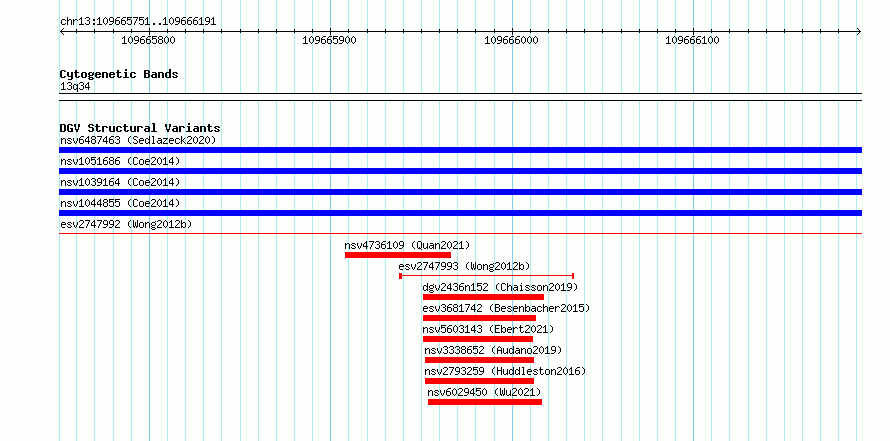
Task: Click the blue bar under nsv1039164
Action: 460,192
